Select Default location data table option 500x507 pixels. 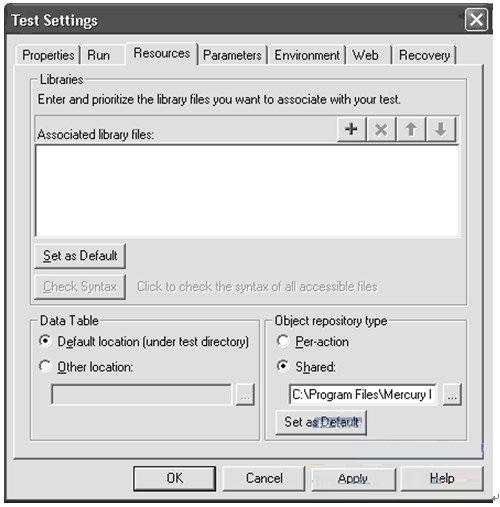(x=45, y=341)
